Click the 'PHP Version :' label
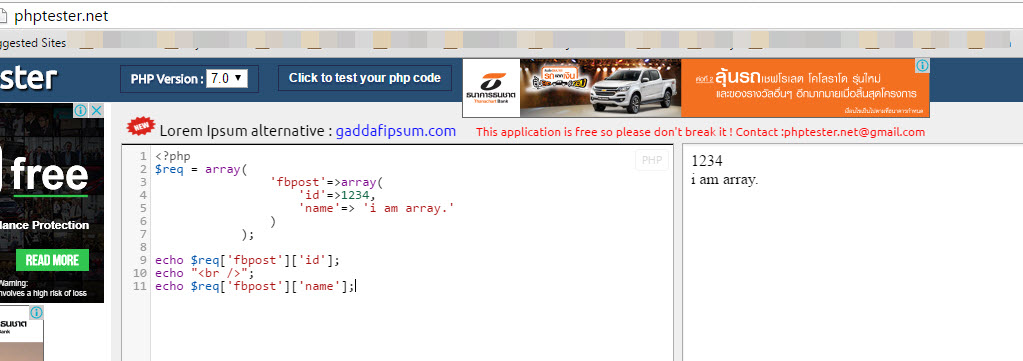The image size is (1023, 361). (x=167, y=79)
